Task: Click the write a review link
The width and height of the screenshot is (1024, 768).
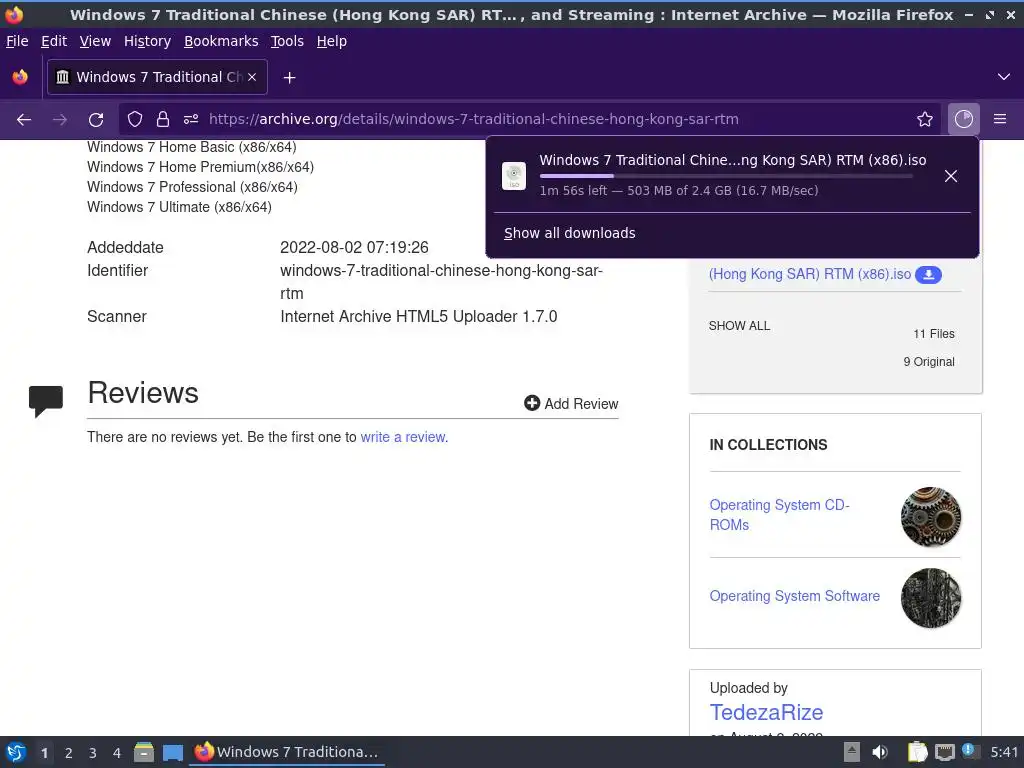Action: pos(404,437)
